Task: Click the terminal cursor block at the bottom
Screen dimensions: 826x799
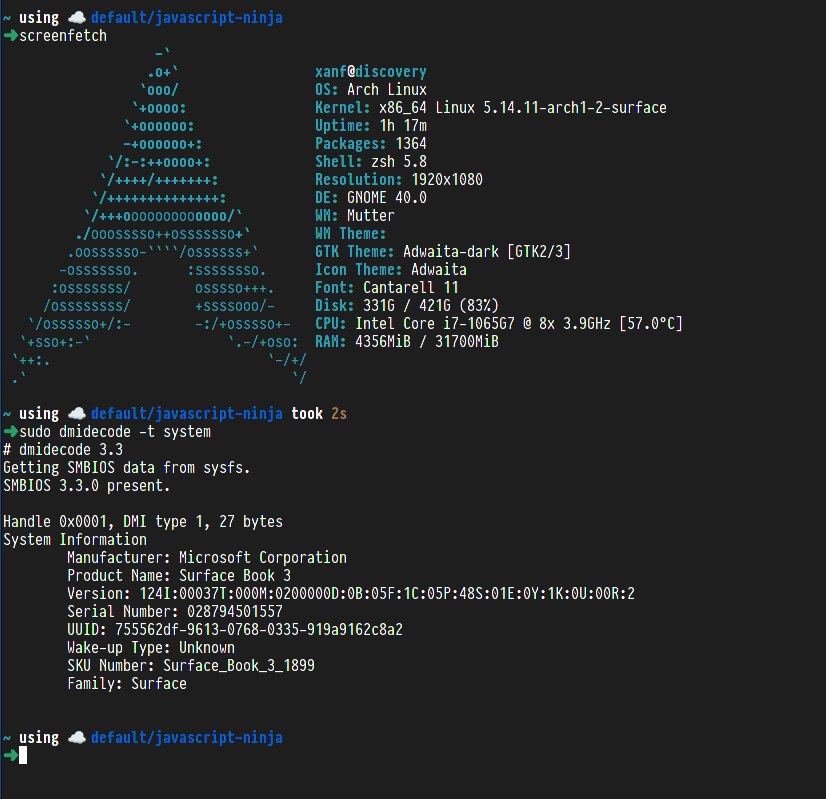Action: pyautogui.click(x=23, y=756)
